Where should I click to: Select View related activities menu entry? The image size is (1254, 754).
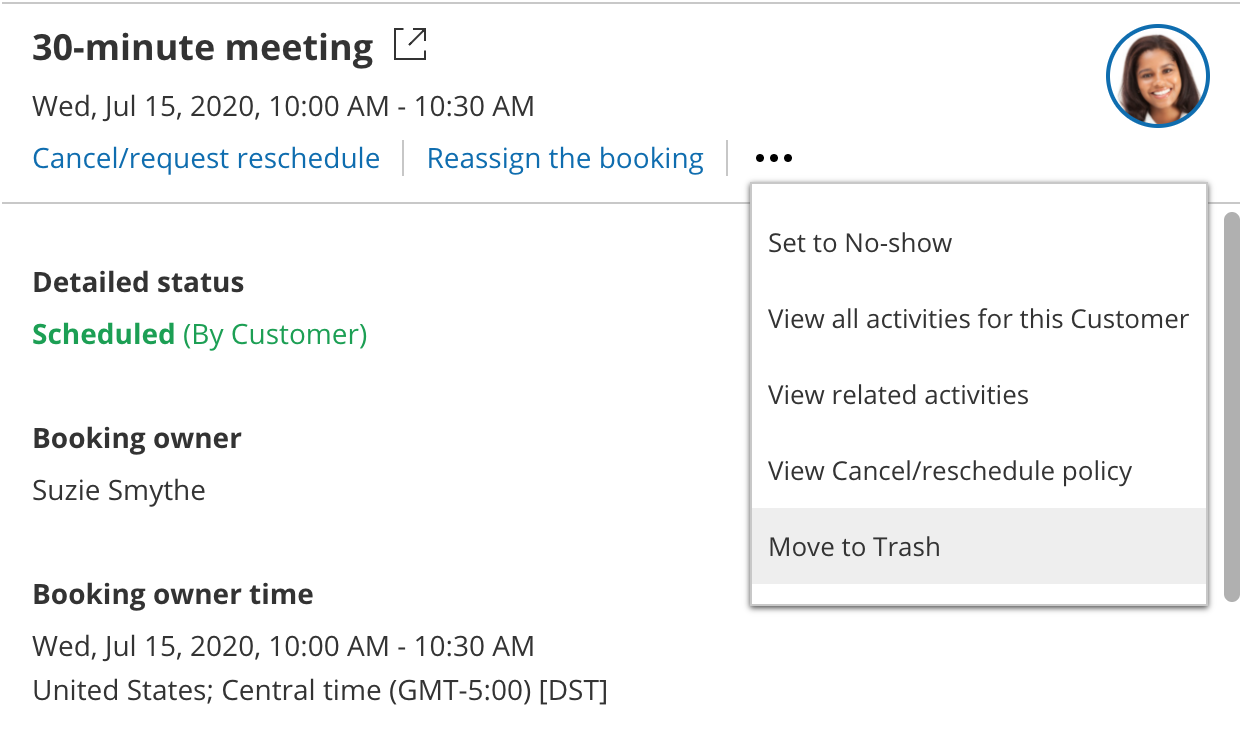click(898, 395)
